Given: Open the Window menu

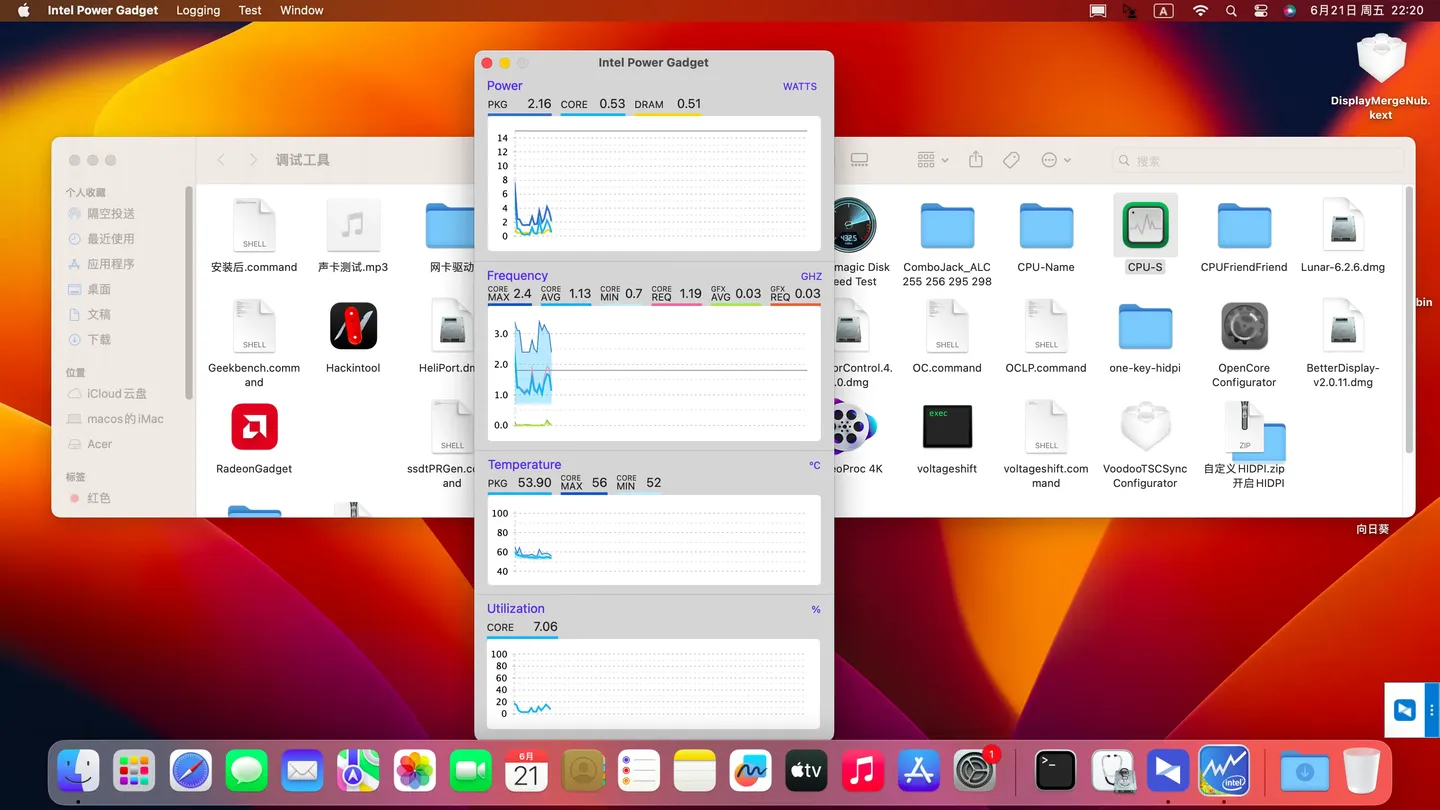Looking at the screenshot, I should coord(301,10).
